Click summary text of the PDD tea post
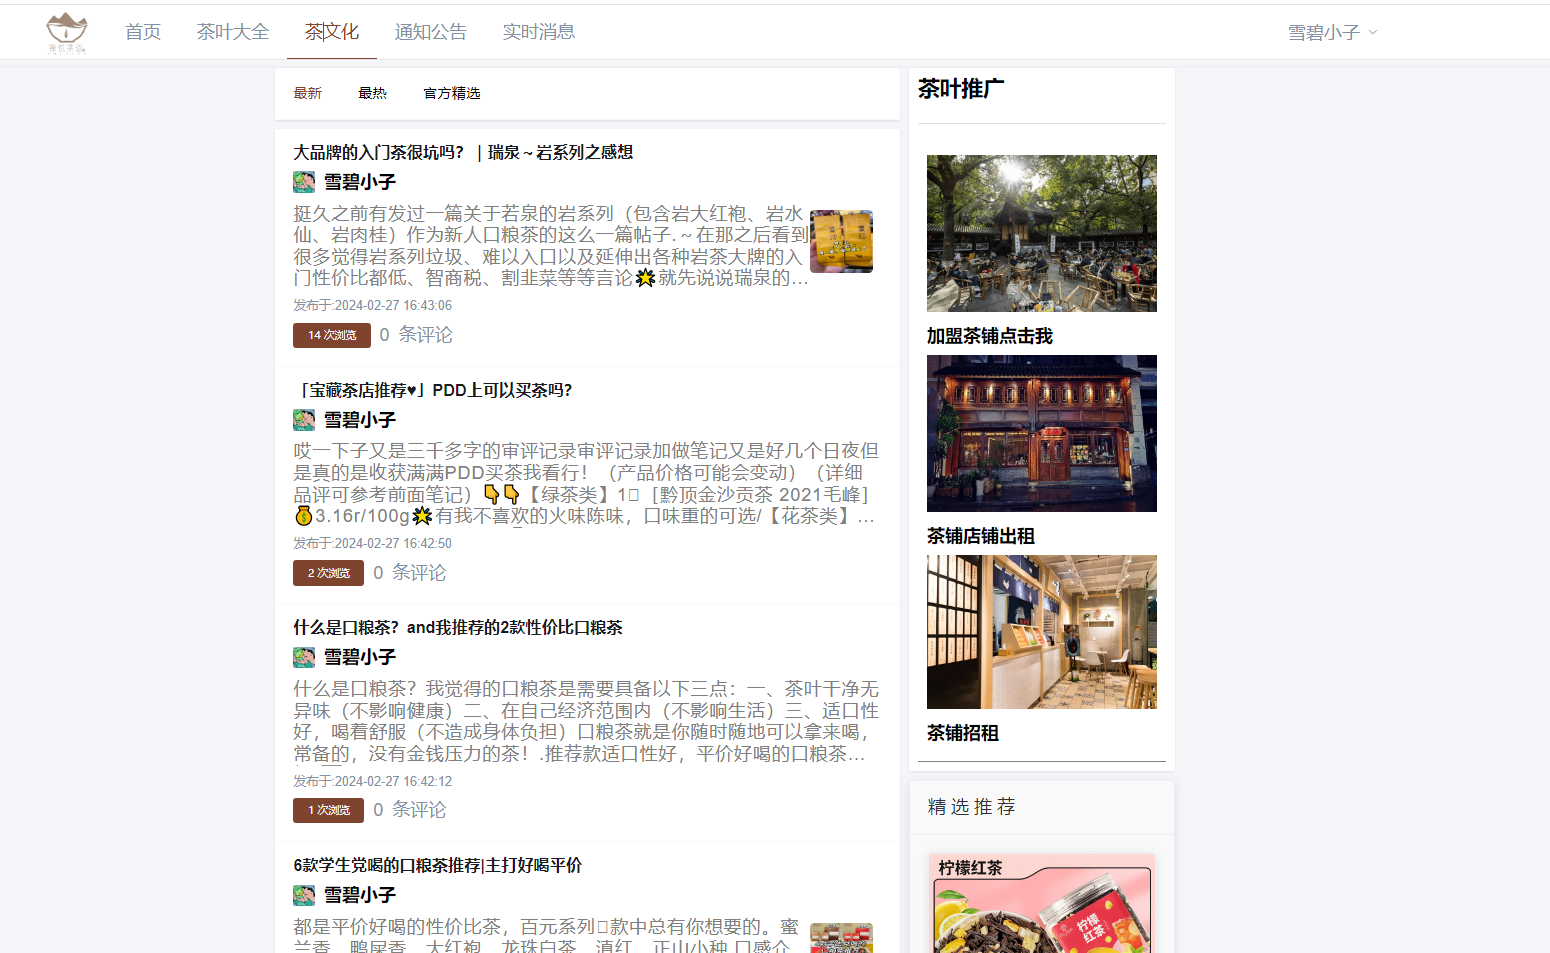The image size is (1550, 953). click(x=586, y=483)
